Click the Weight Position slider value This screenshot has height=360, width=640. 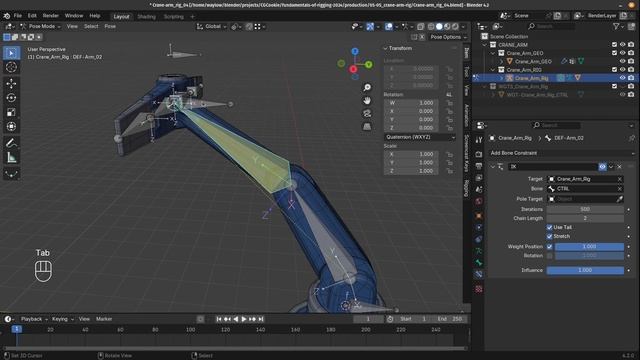(589, 247)
